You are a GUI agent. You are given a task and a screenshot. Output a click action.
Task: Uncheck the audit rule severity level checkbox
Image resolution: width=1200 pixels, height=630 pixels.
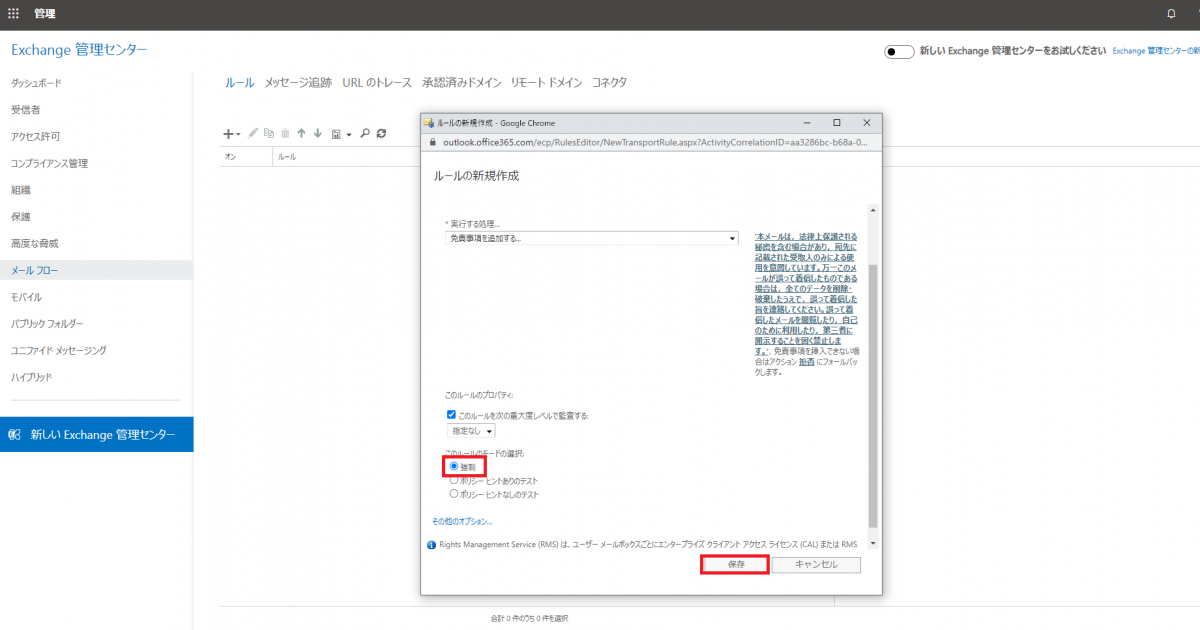point(452,414)
